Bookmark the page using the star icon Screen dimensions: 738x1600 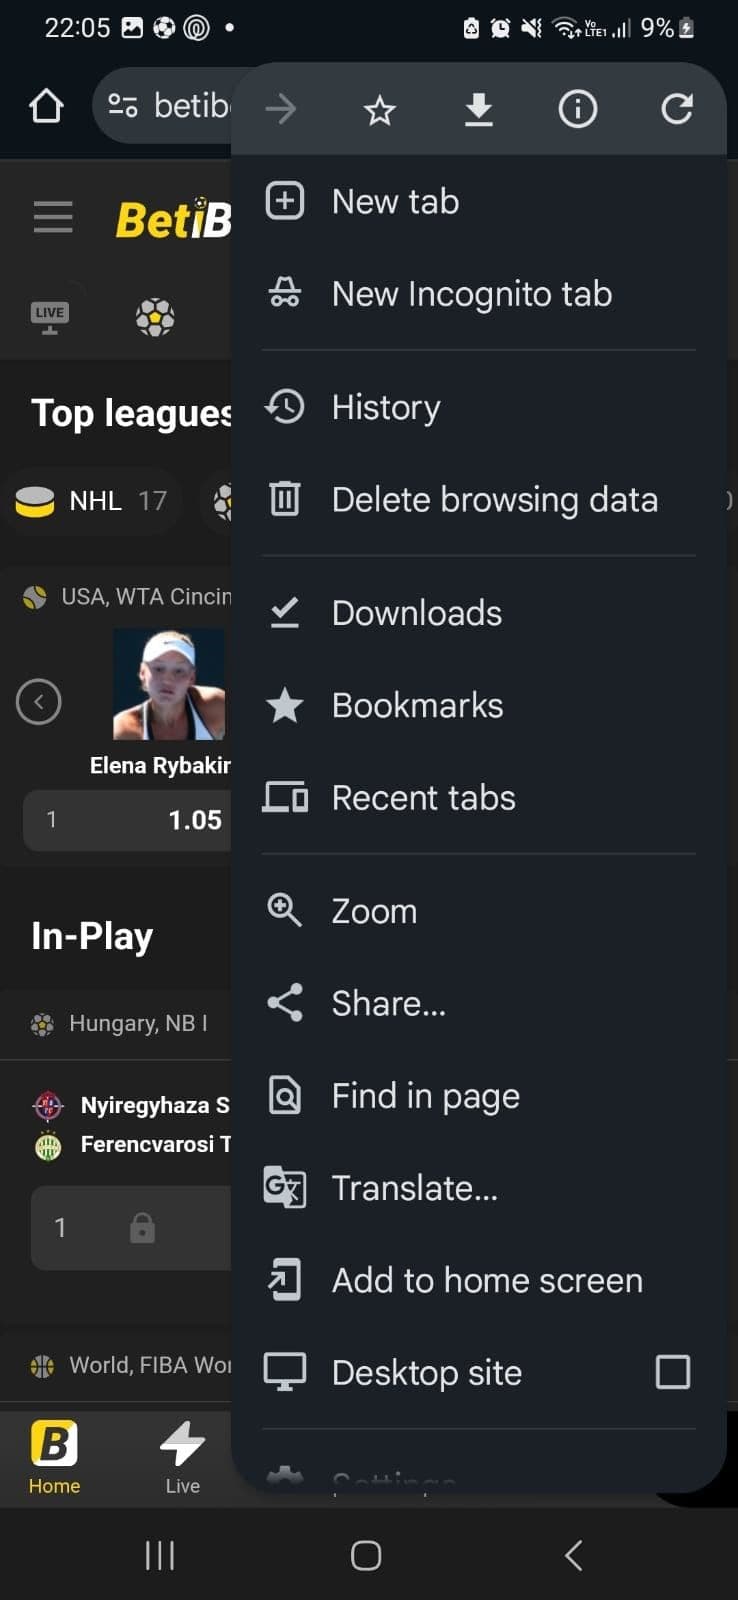click(379, 110)
